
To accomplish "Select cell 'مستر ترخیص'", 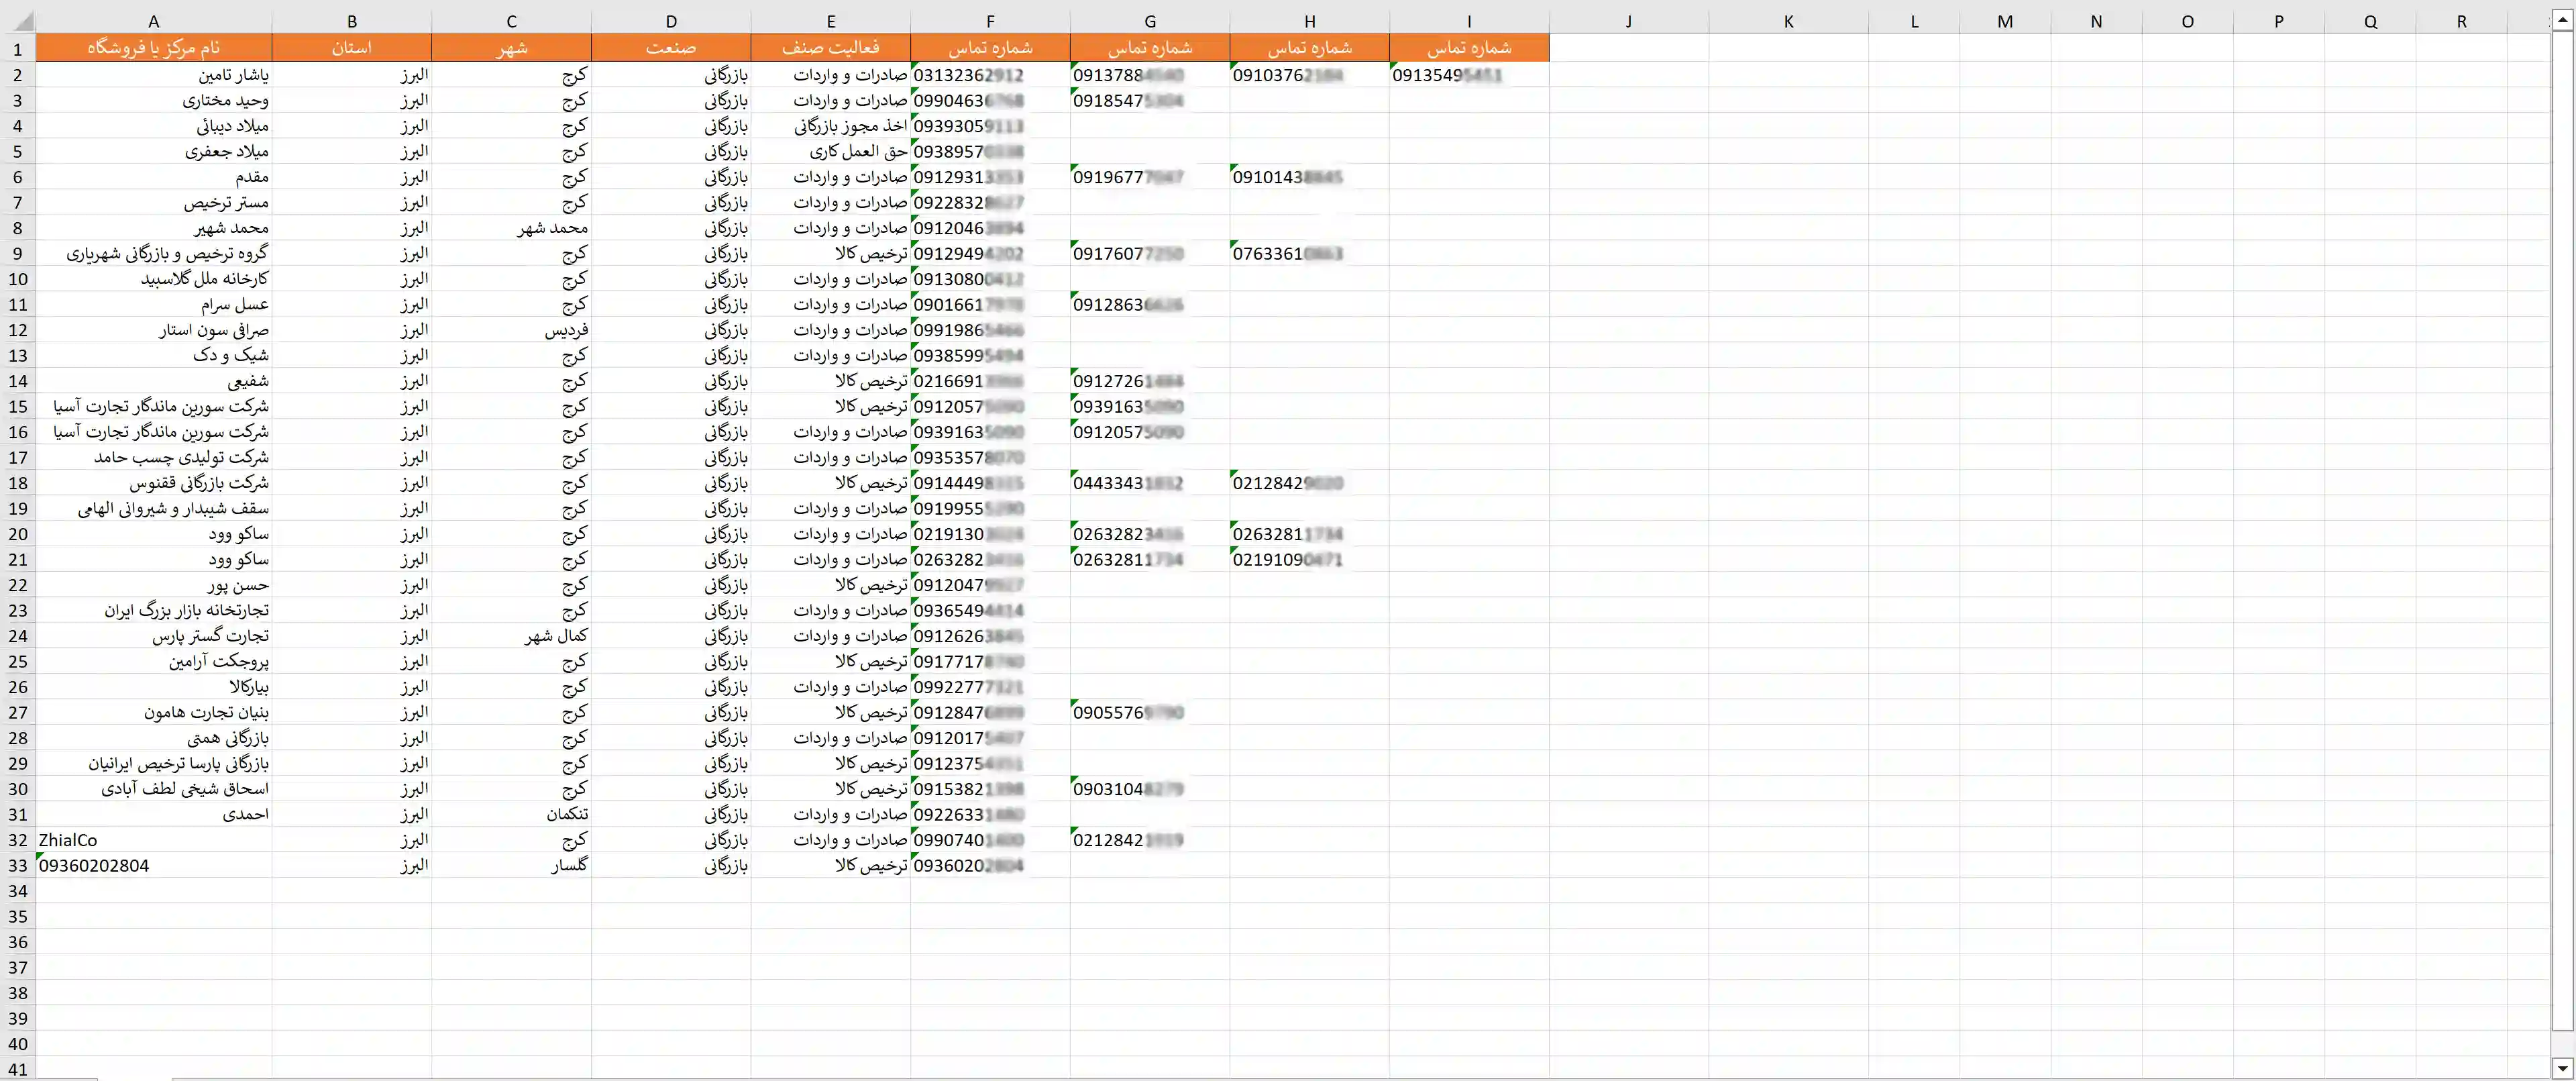I will [x=153, y=202].
